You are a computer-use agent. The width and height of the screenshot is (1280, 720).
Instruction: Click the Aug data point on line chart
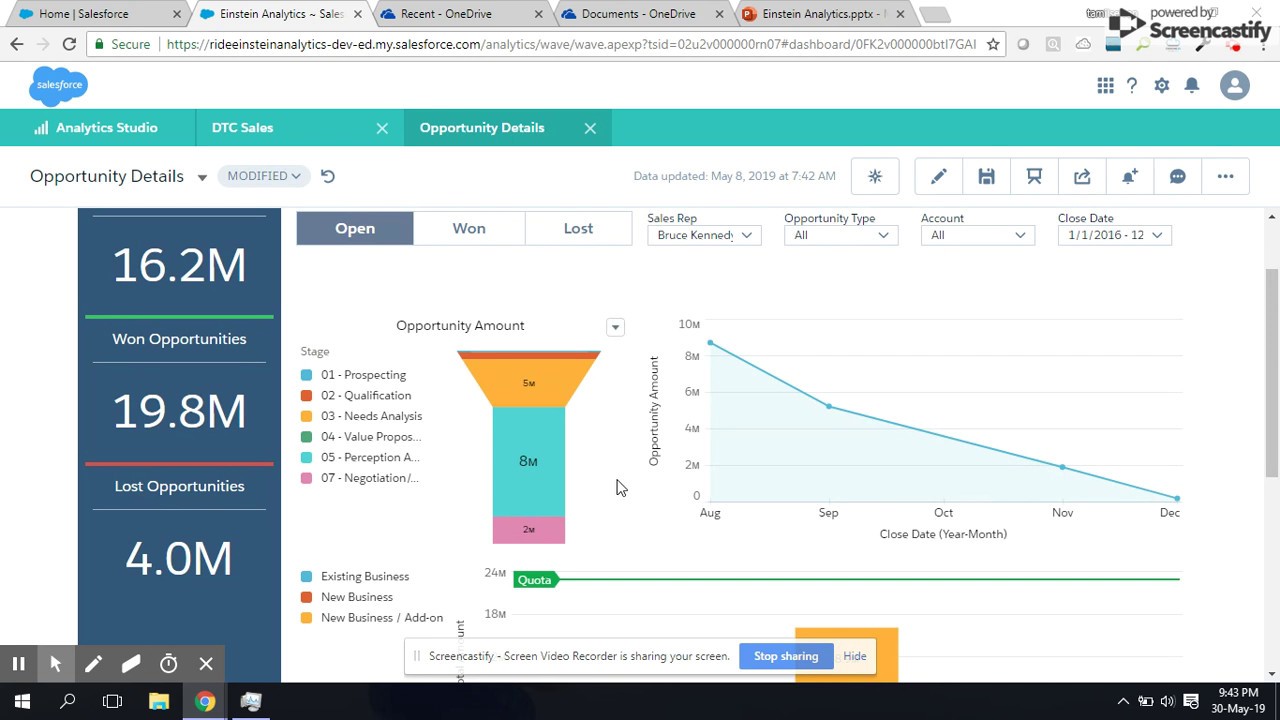coord(710,343)
